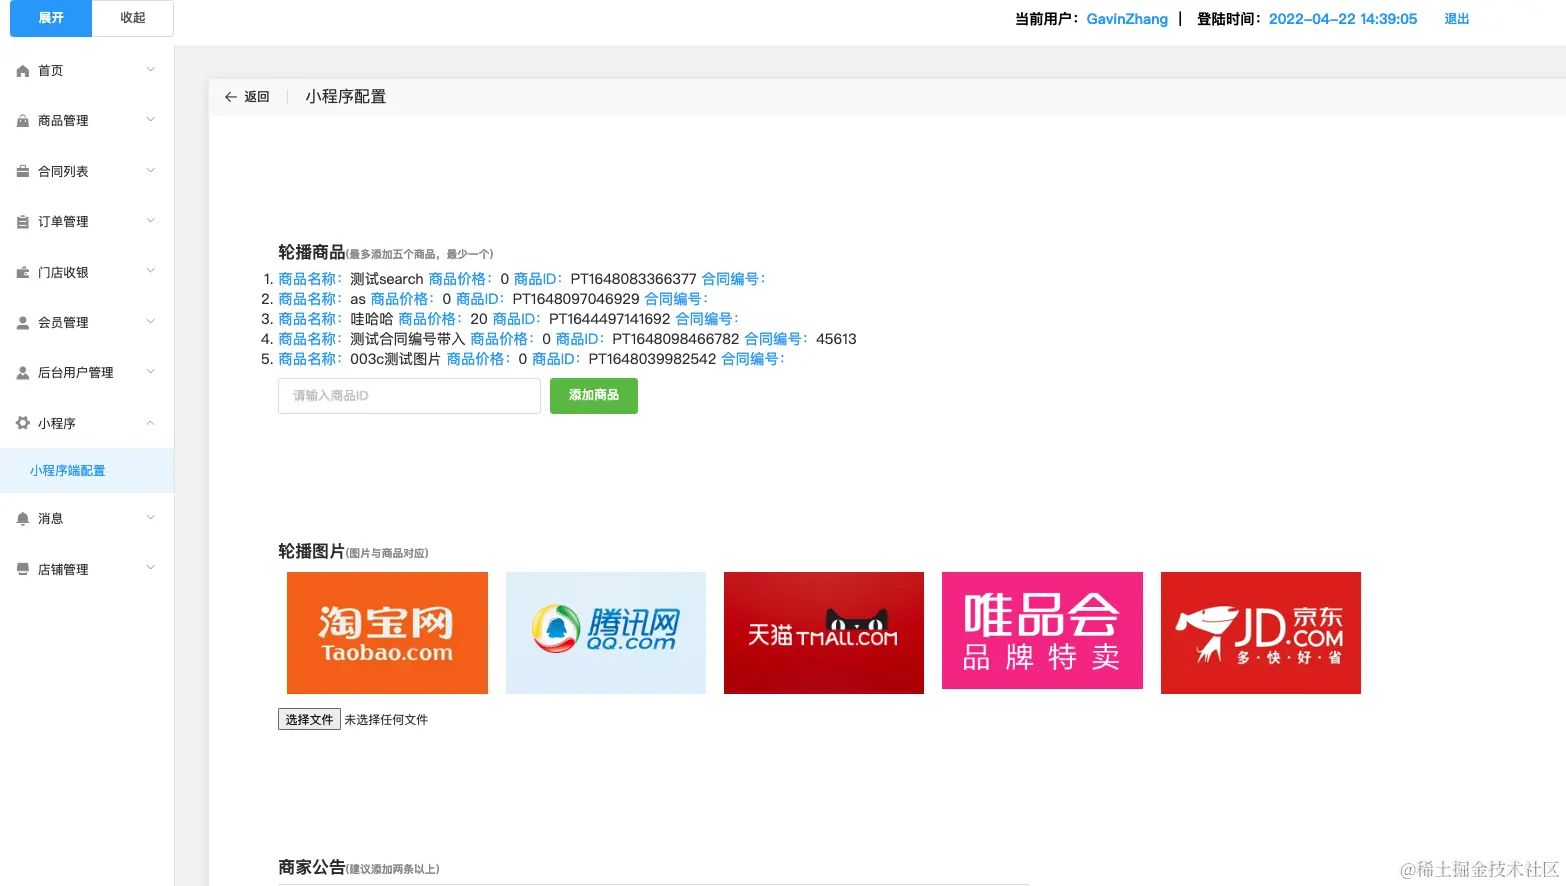
Task: Click product ID PT1648083366377
Action: (633, 279)
